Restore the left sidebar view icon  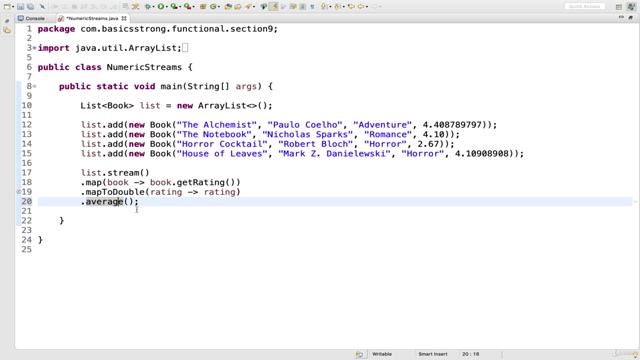7,21
